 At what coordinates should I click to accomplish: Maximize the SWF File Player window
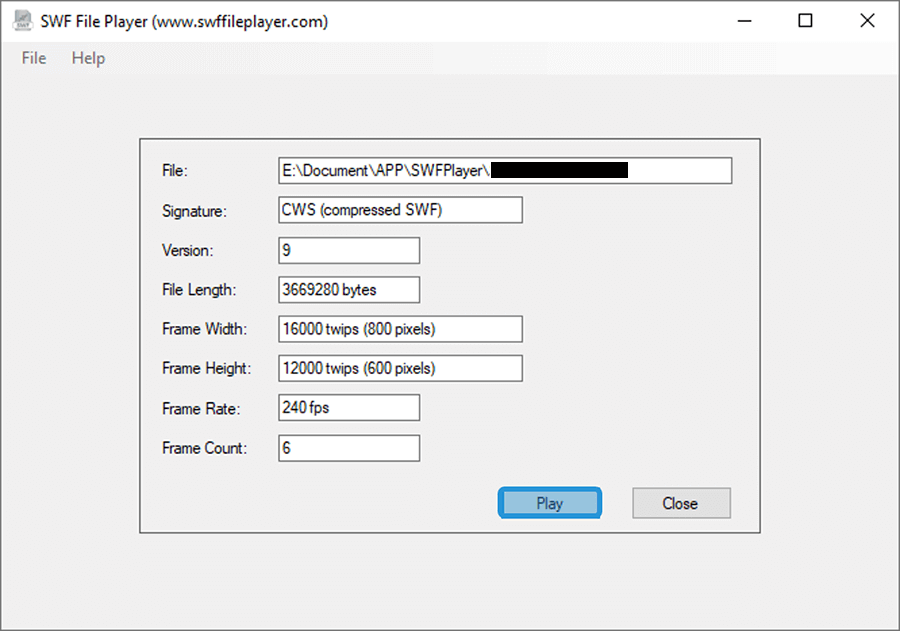805,21
